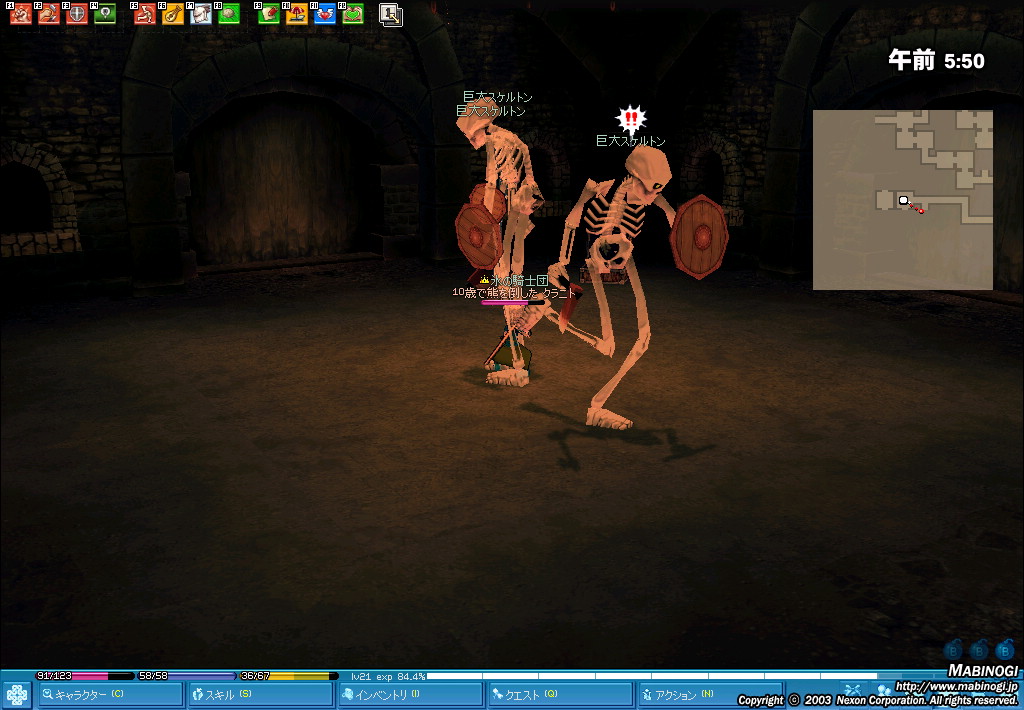Use the F6 lute instrument skill

pos(172,14)
